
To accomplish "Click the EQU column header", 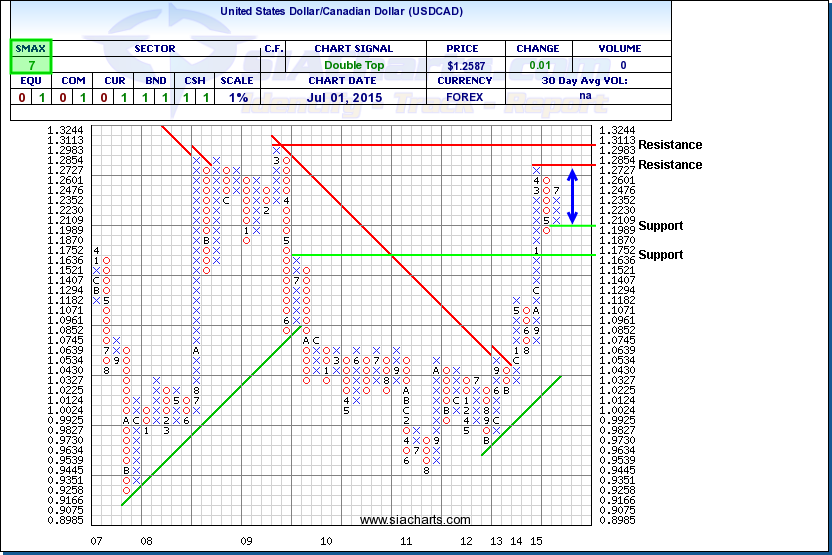I will [29, 81].
